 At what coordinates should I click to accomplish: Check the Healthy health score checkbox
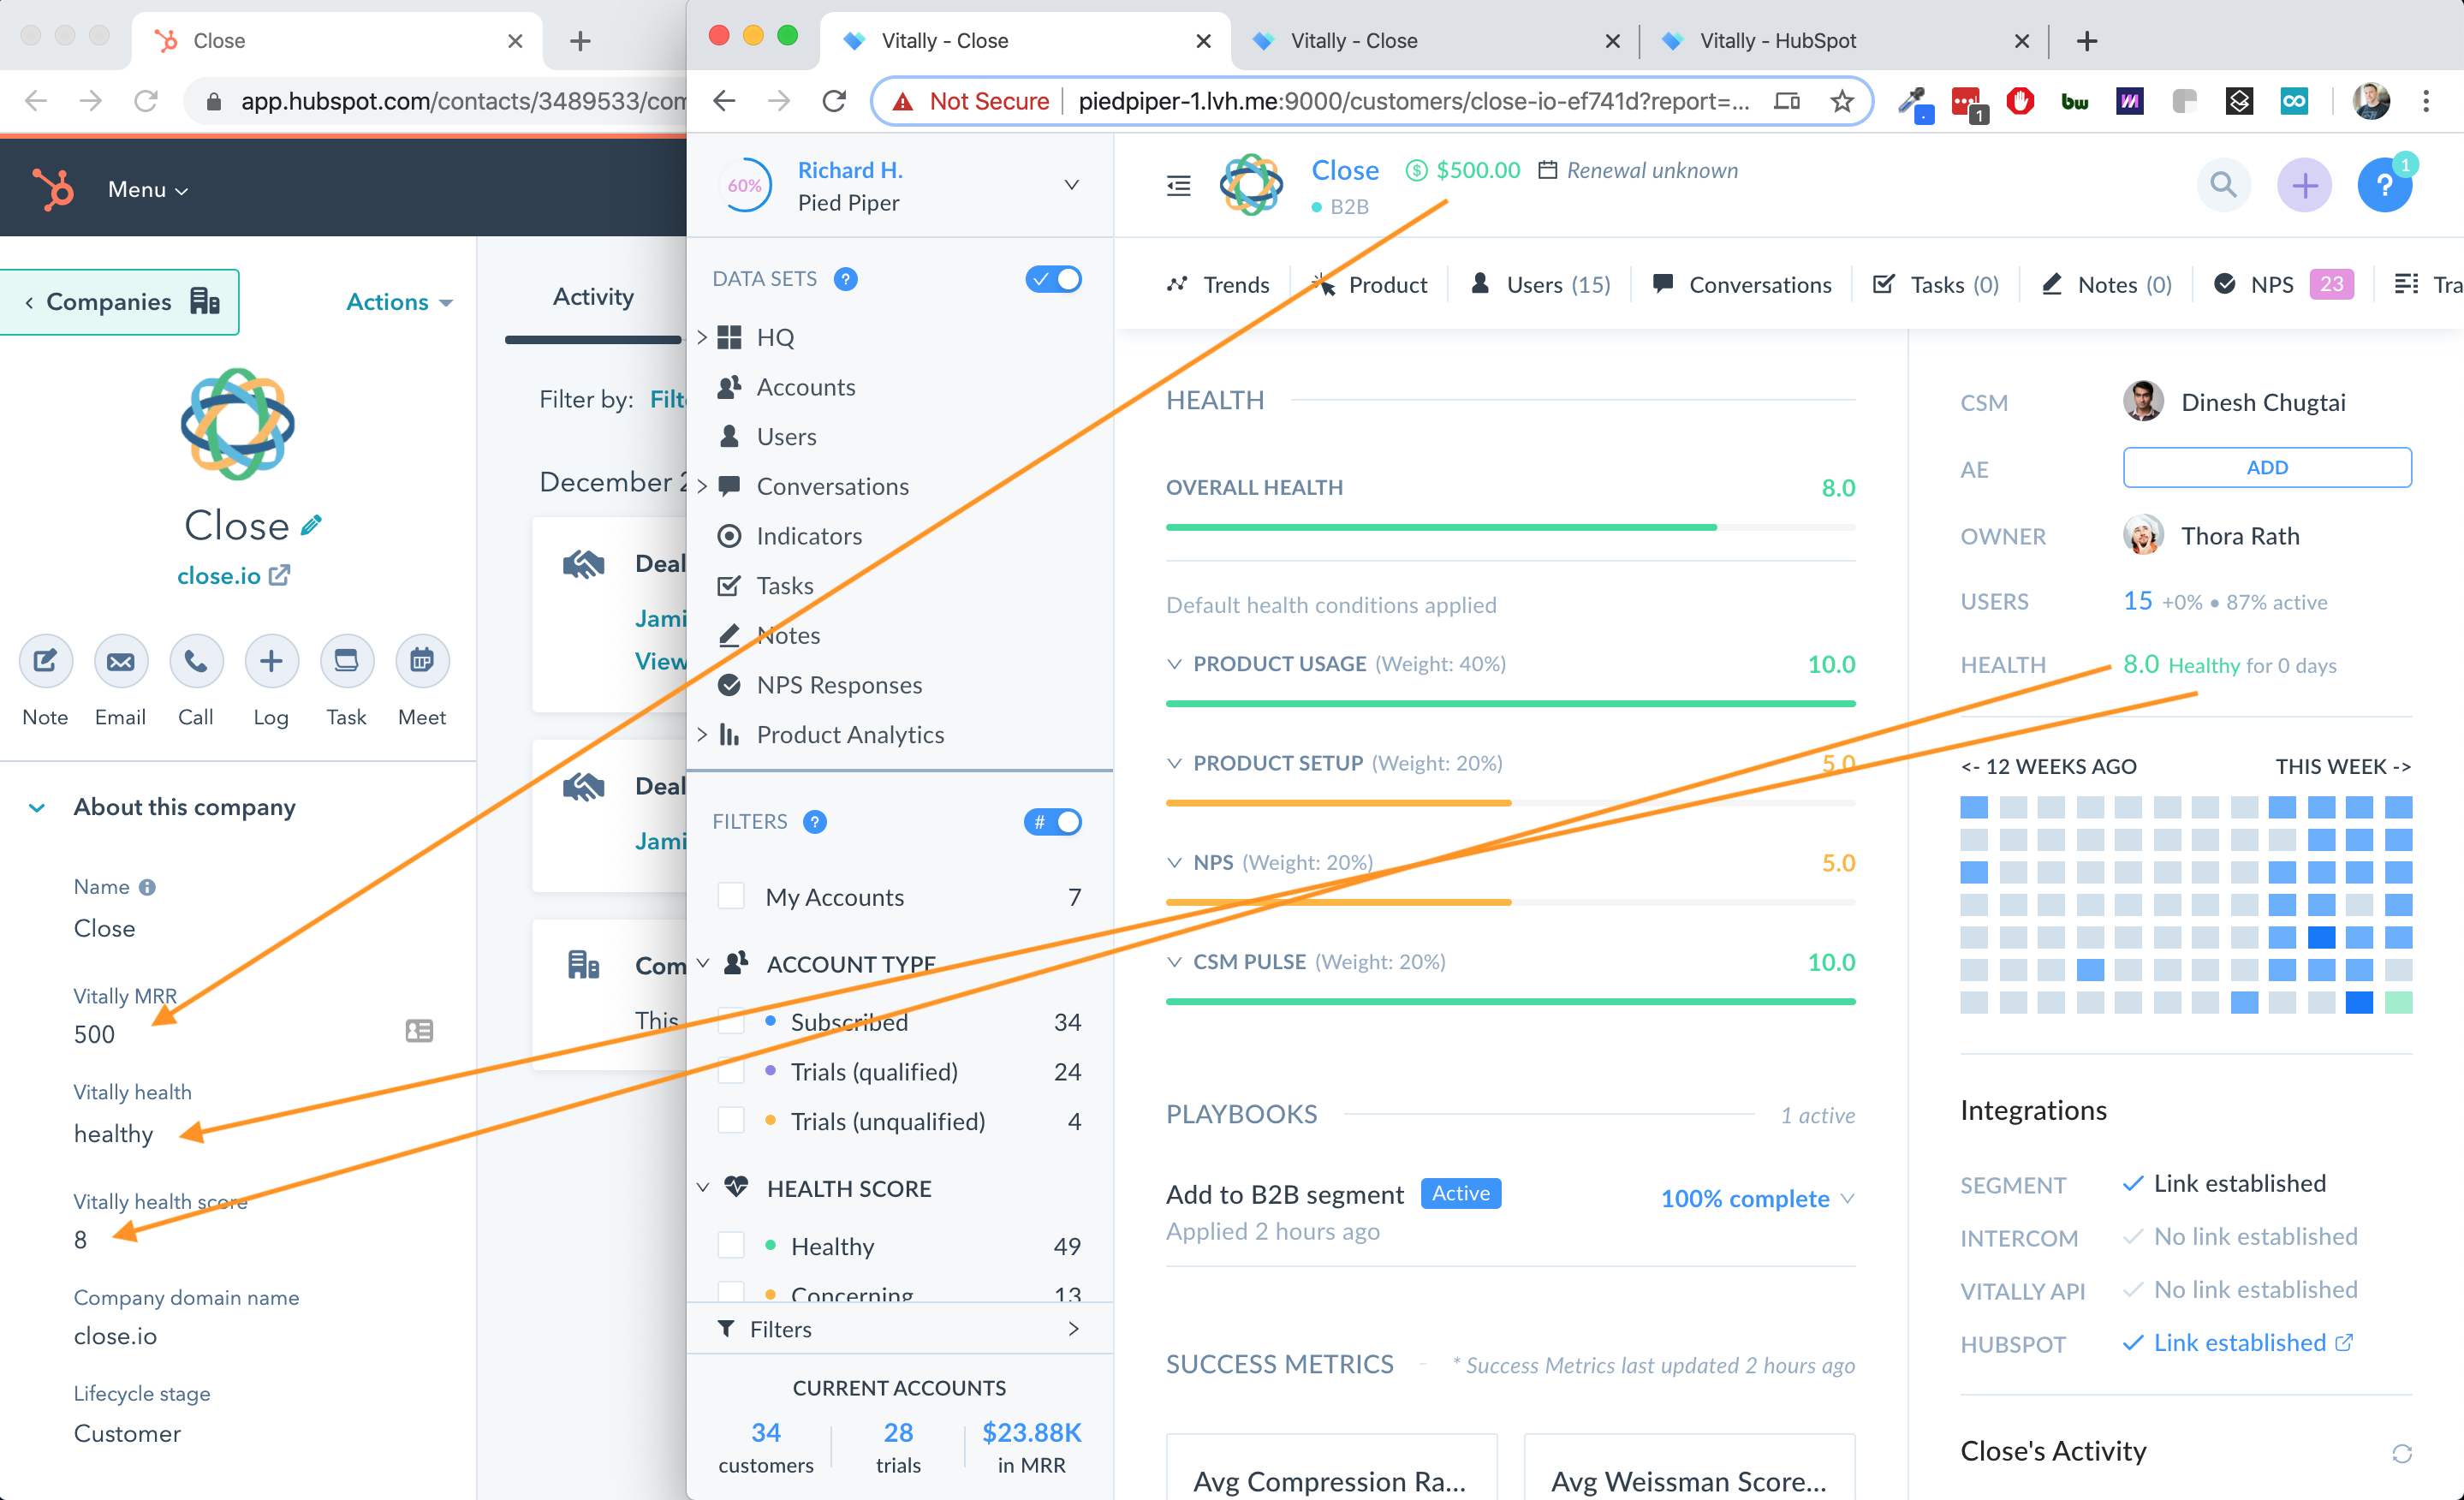[731, 1245]
